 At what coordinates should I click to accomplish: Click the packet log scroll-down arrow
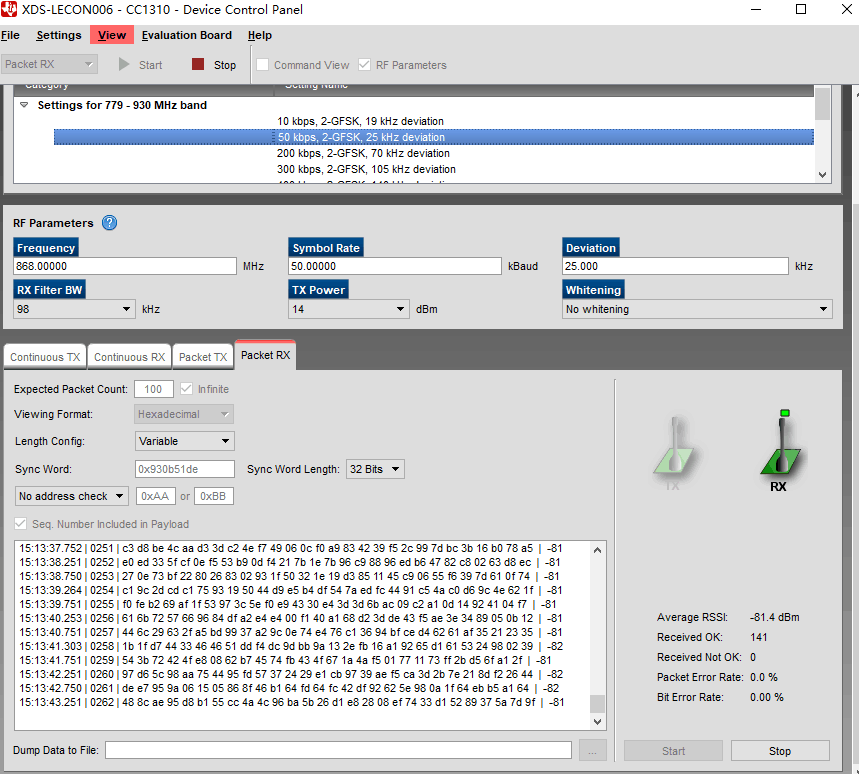point(598,722)
